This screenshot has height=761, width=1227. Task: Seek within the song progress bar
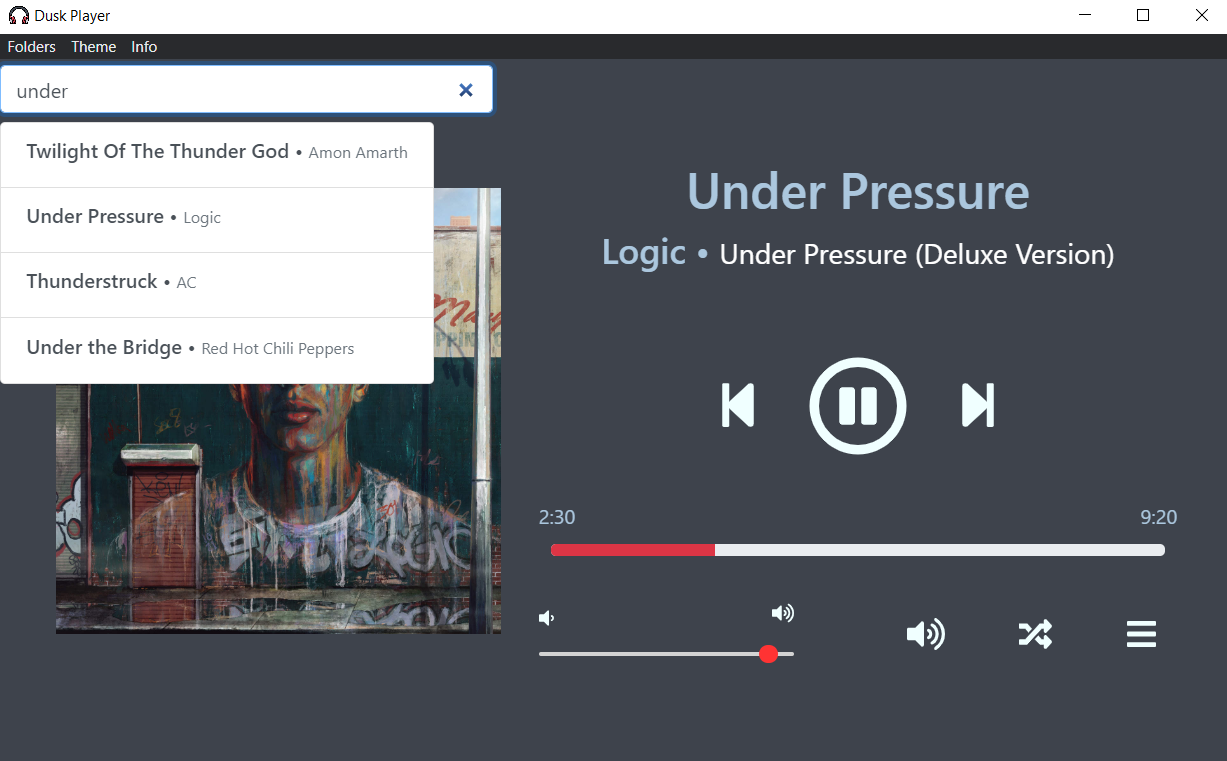point(858,550)
